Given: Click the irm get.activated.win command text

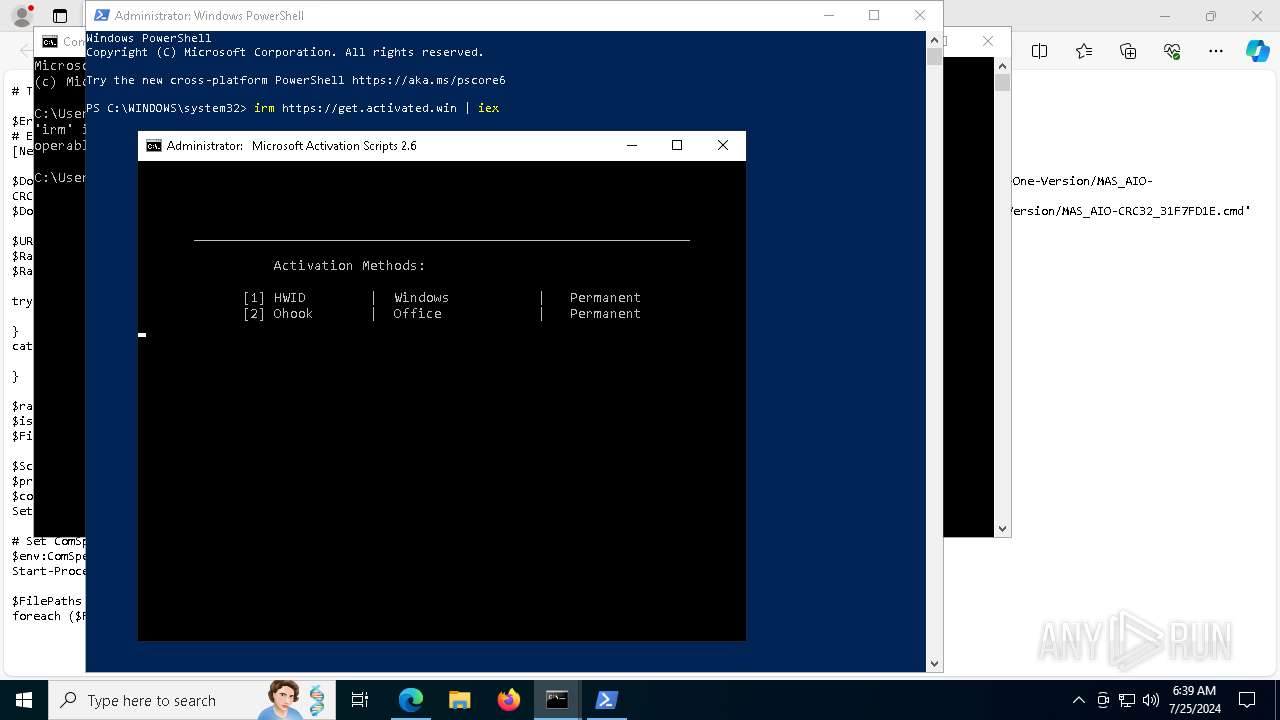Looking at the screenshot, I should (376, 108).
